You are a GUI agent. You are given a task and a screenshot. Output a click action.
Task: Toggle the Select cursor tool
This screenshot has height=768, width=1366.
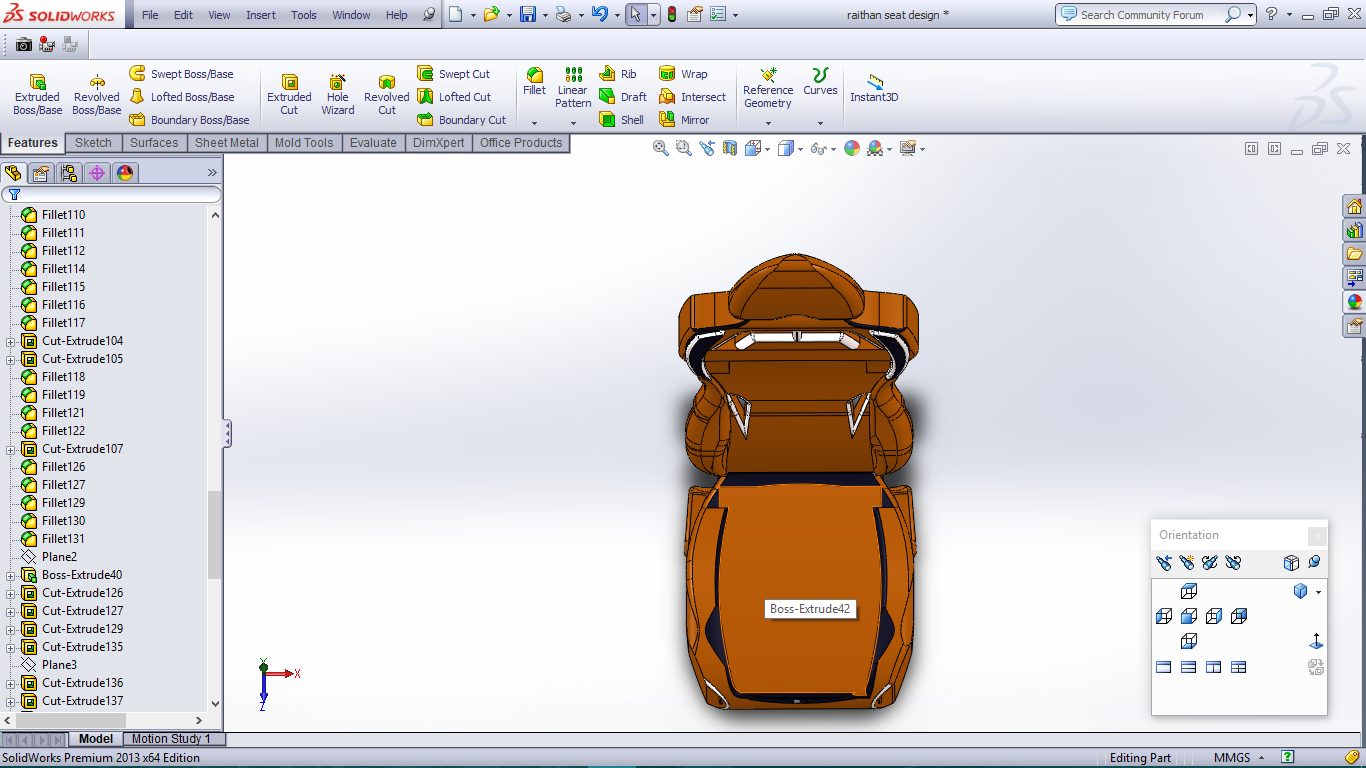pyautogui.click(x=636, y=14)
